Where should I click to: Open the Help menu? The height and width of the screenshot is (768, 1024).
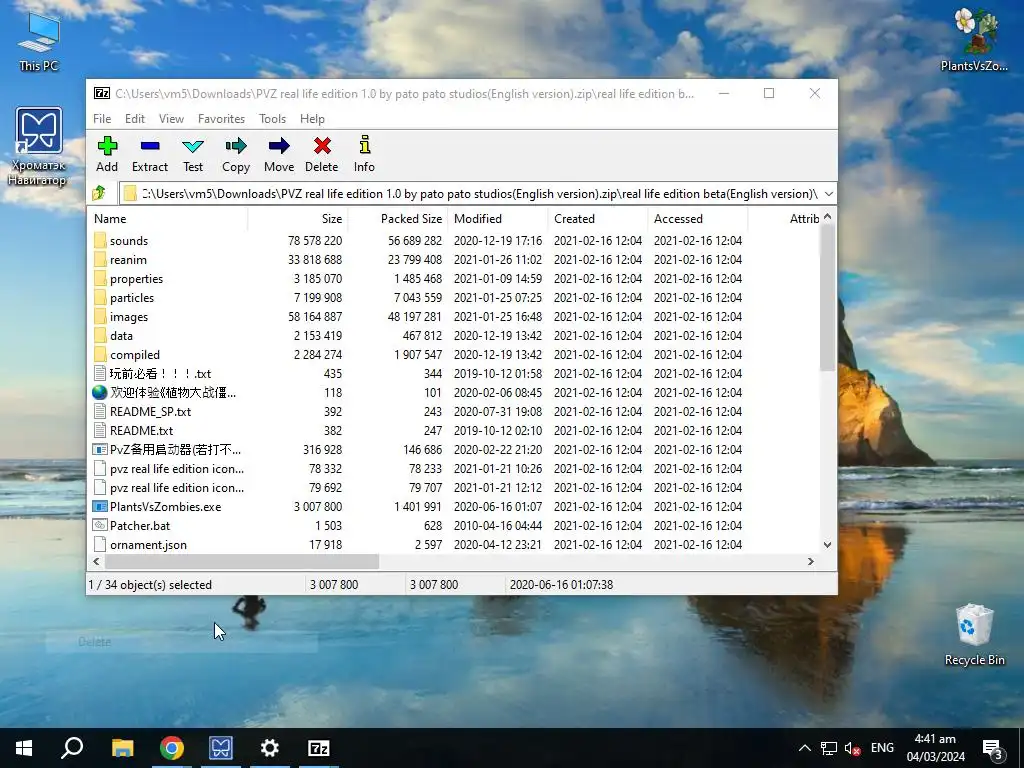tap(312, 119)
